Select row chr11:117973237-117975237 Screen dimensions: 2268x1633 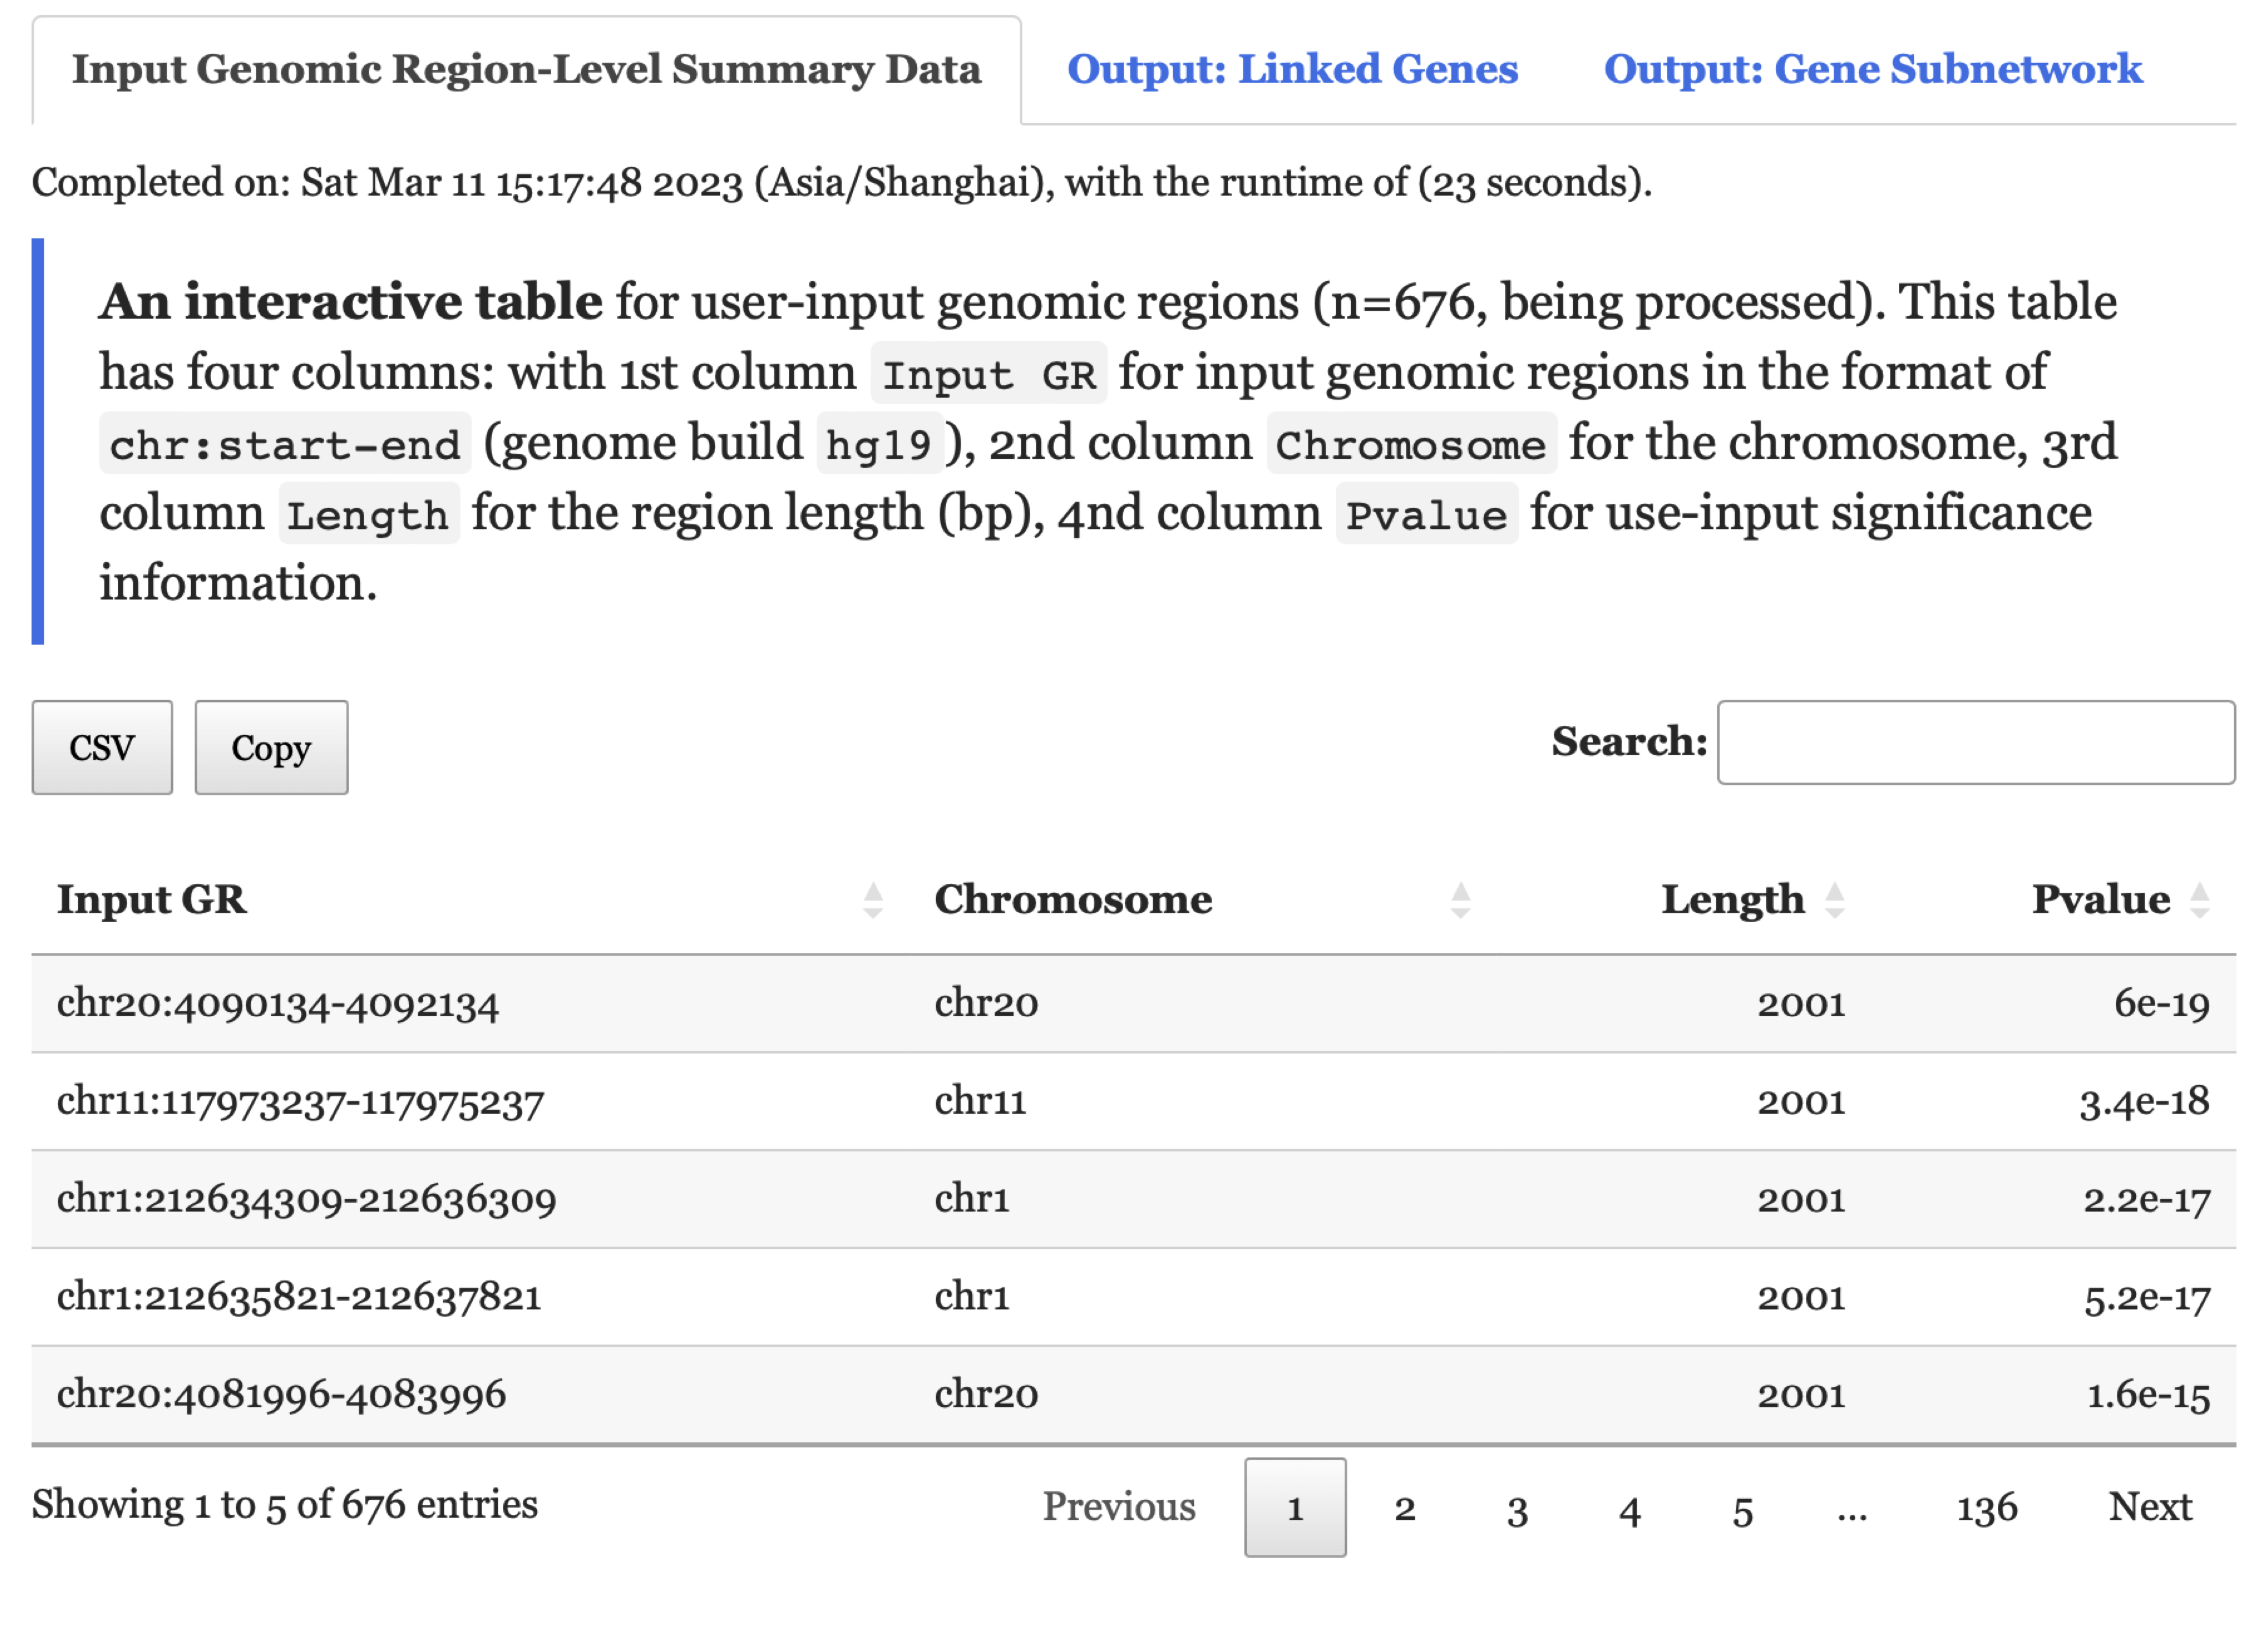tap(300, 1101)
